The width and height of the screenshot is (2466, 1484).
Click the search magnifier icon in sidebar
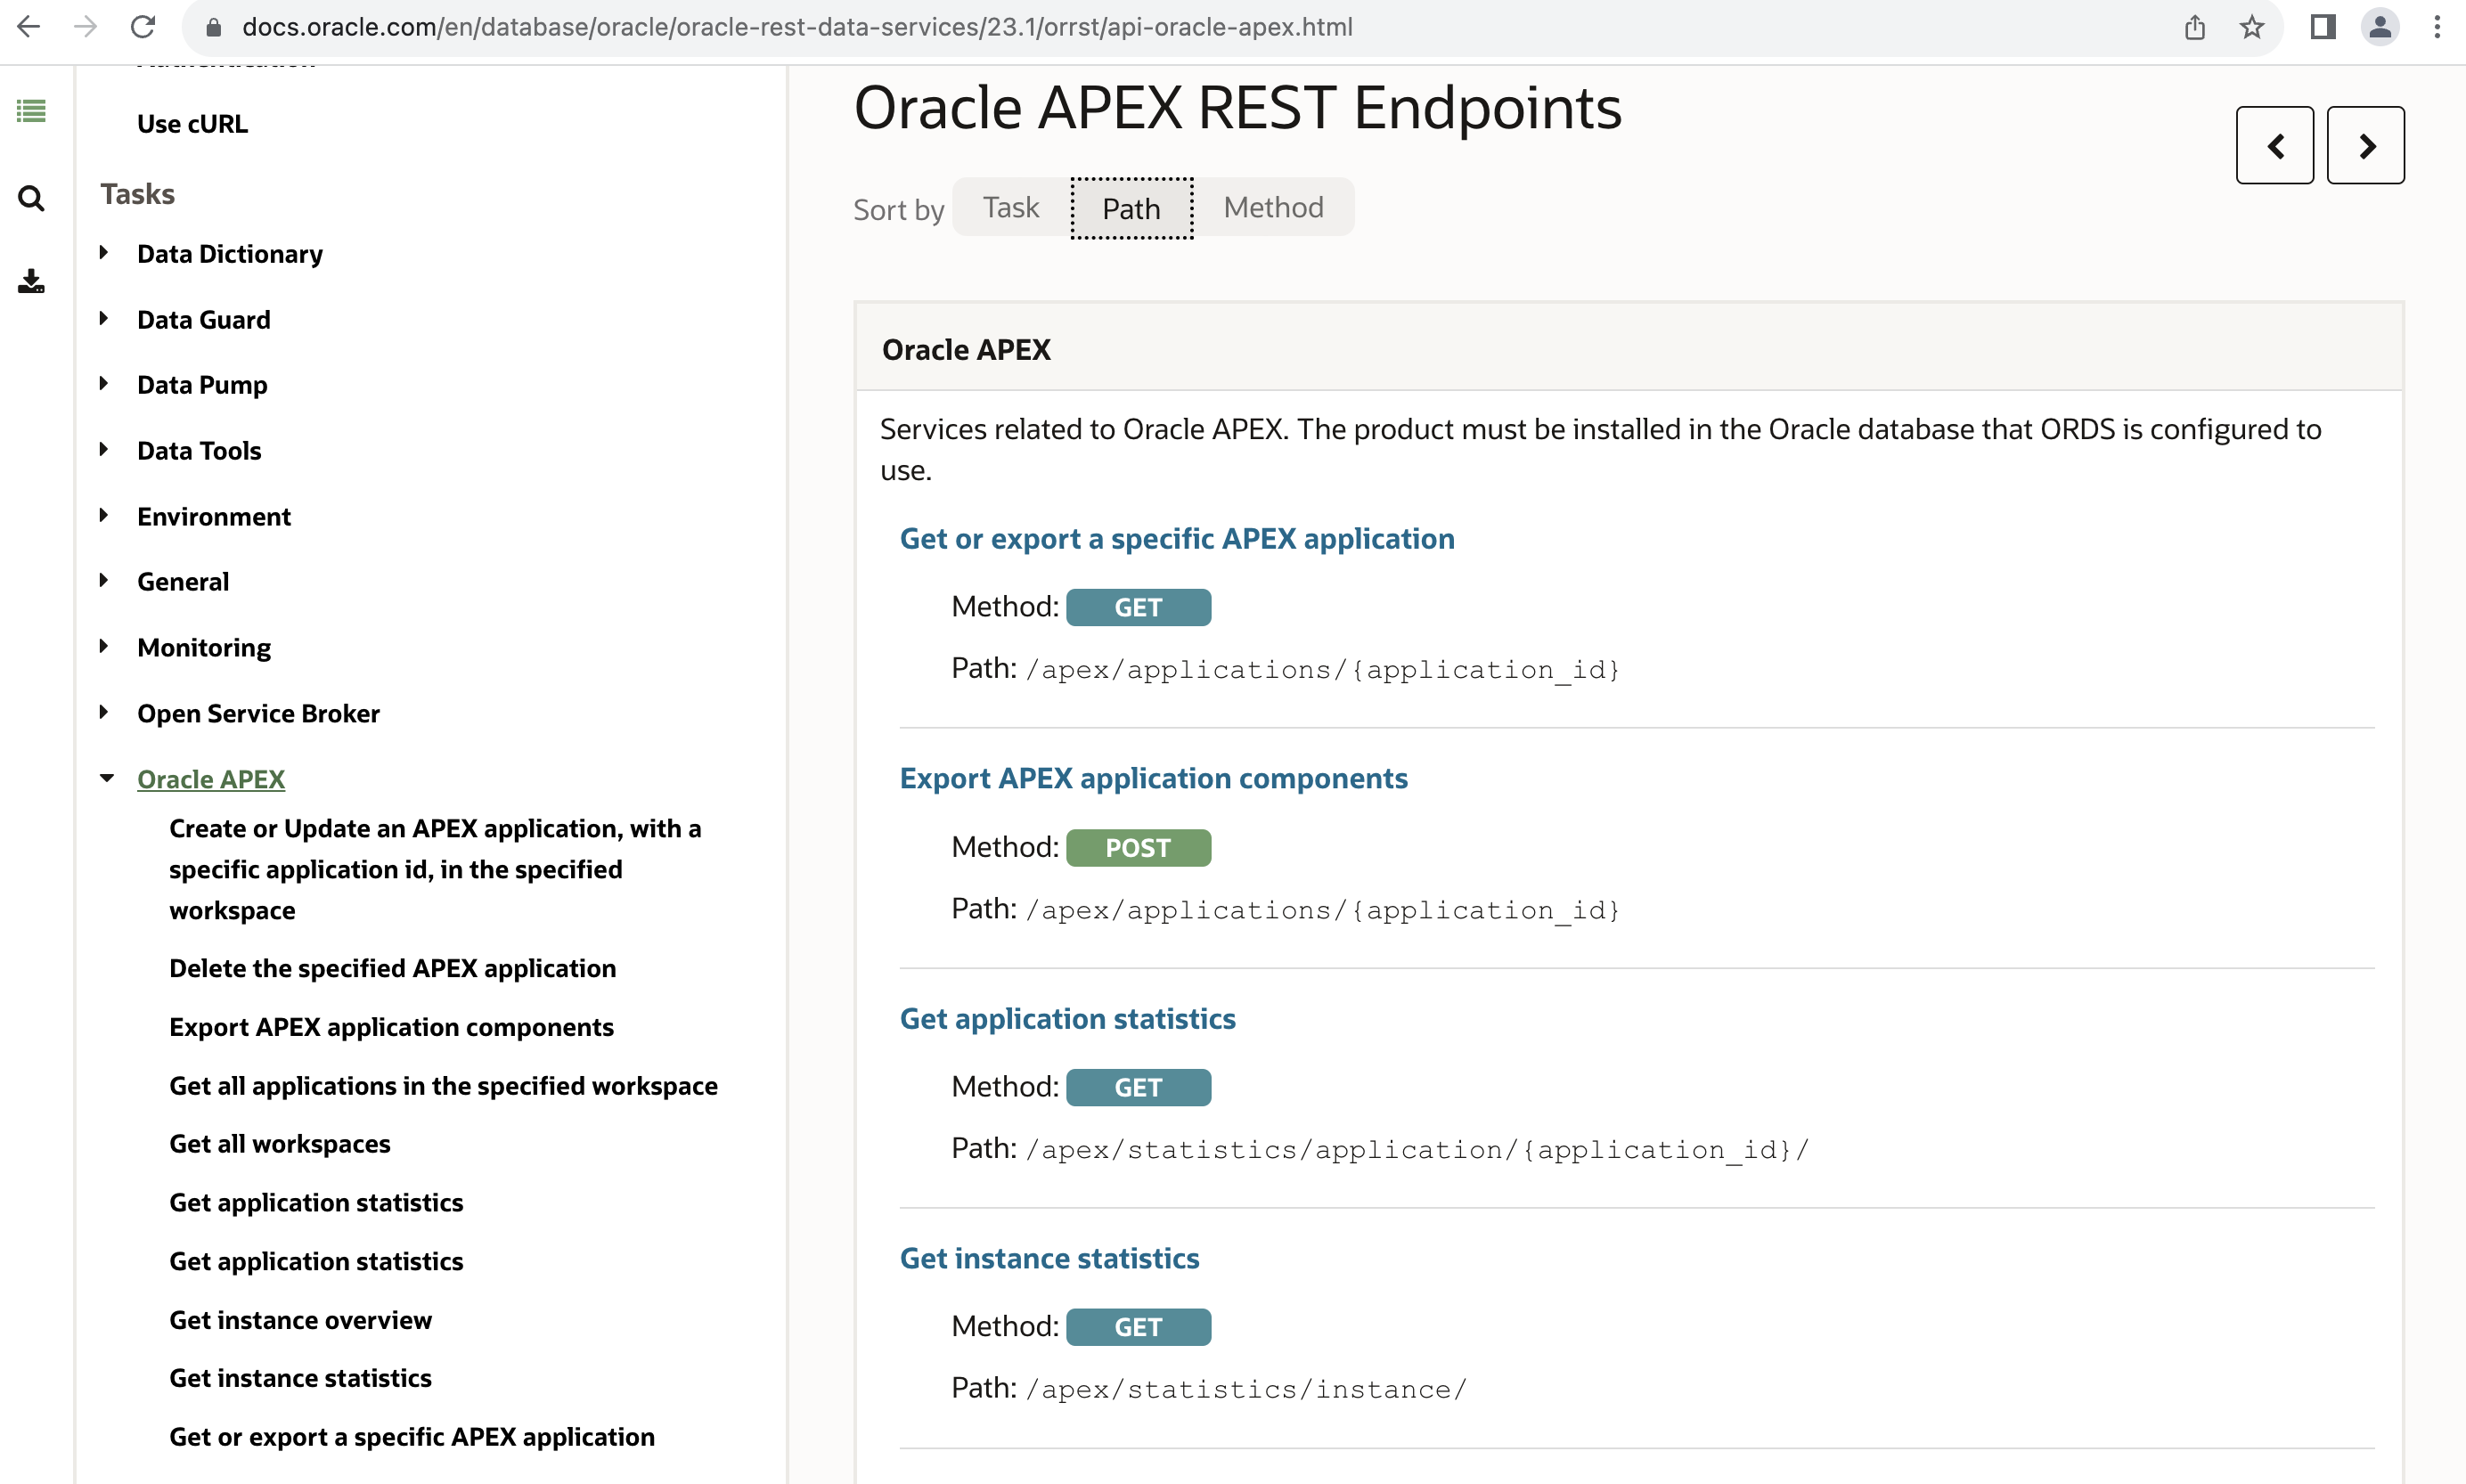coord(31,198)
